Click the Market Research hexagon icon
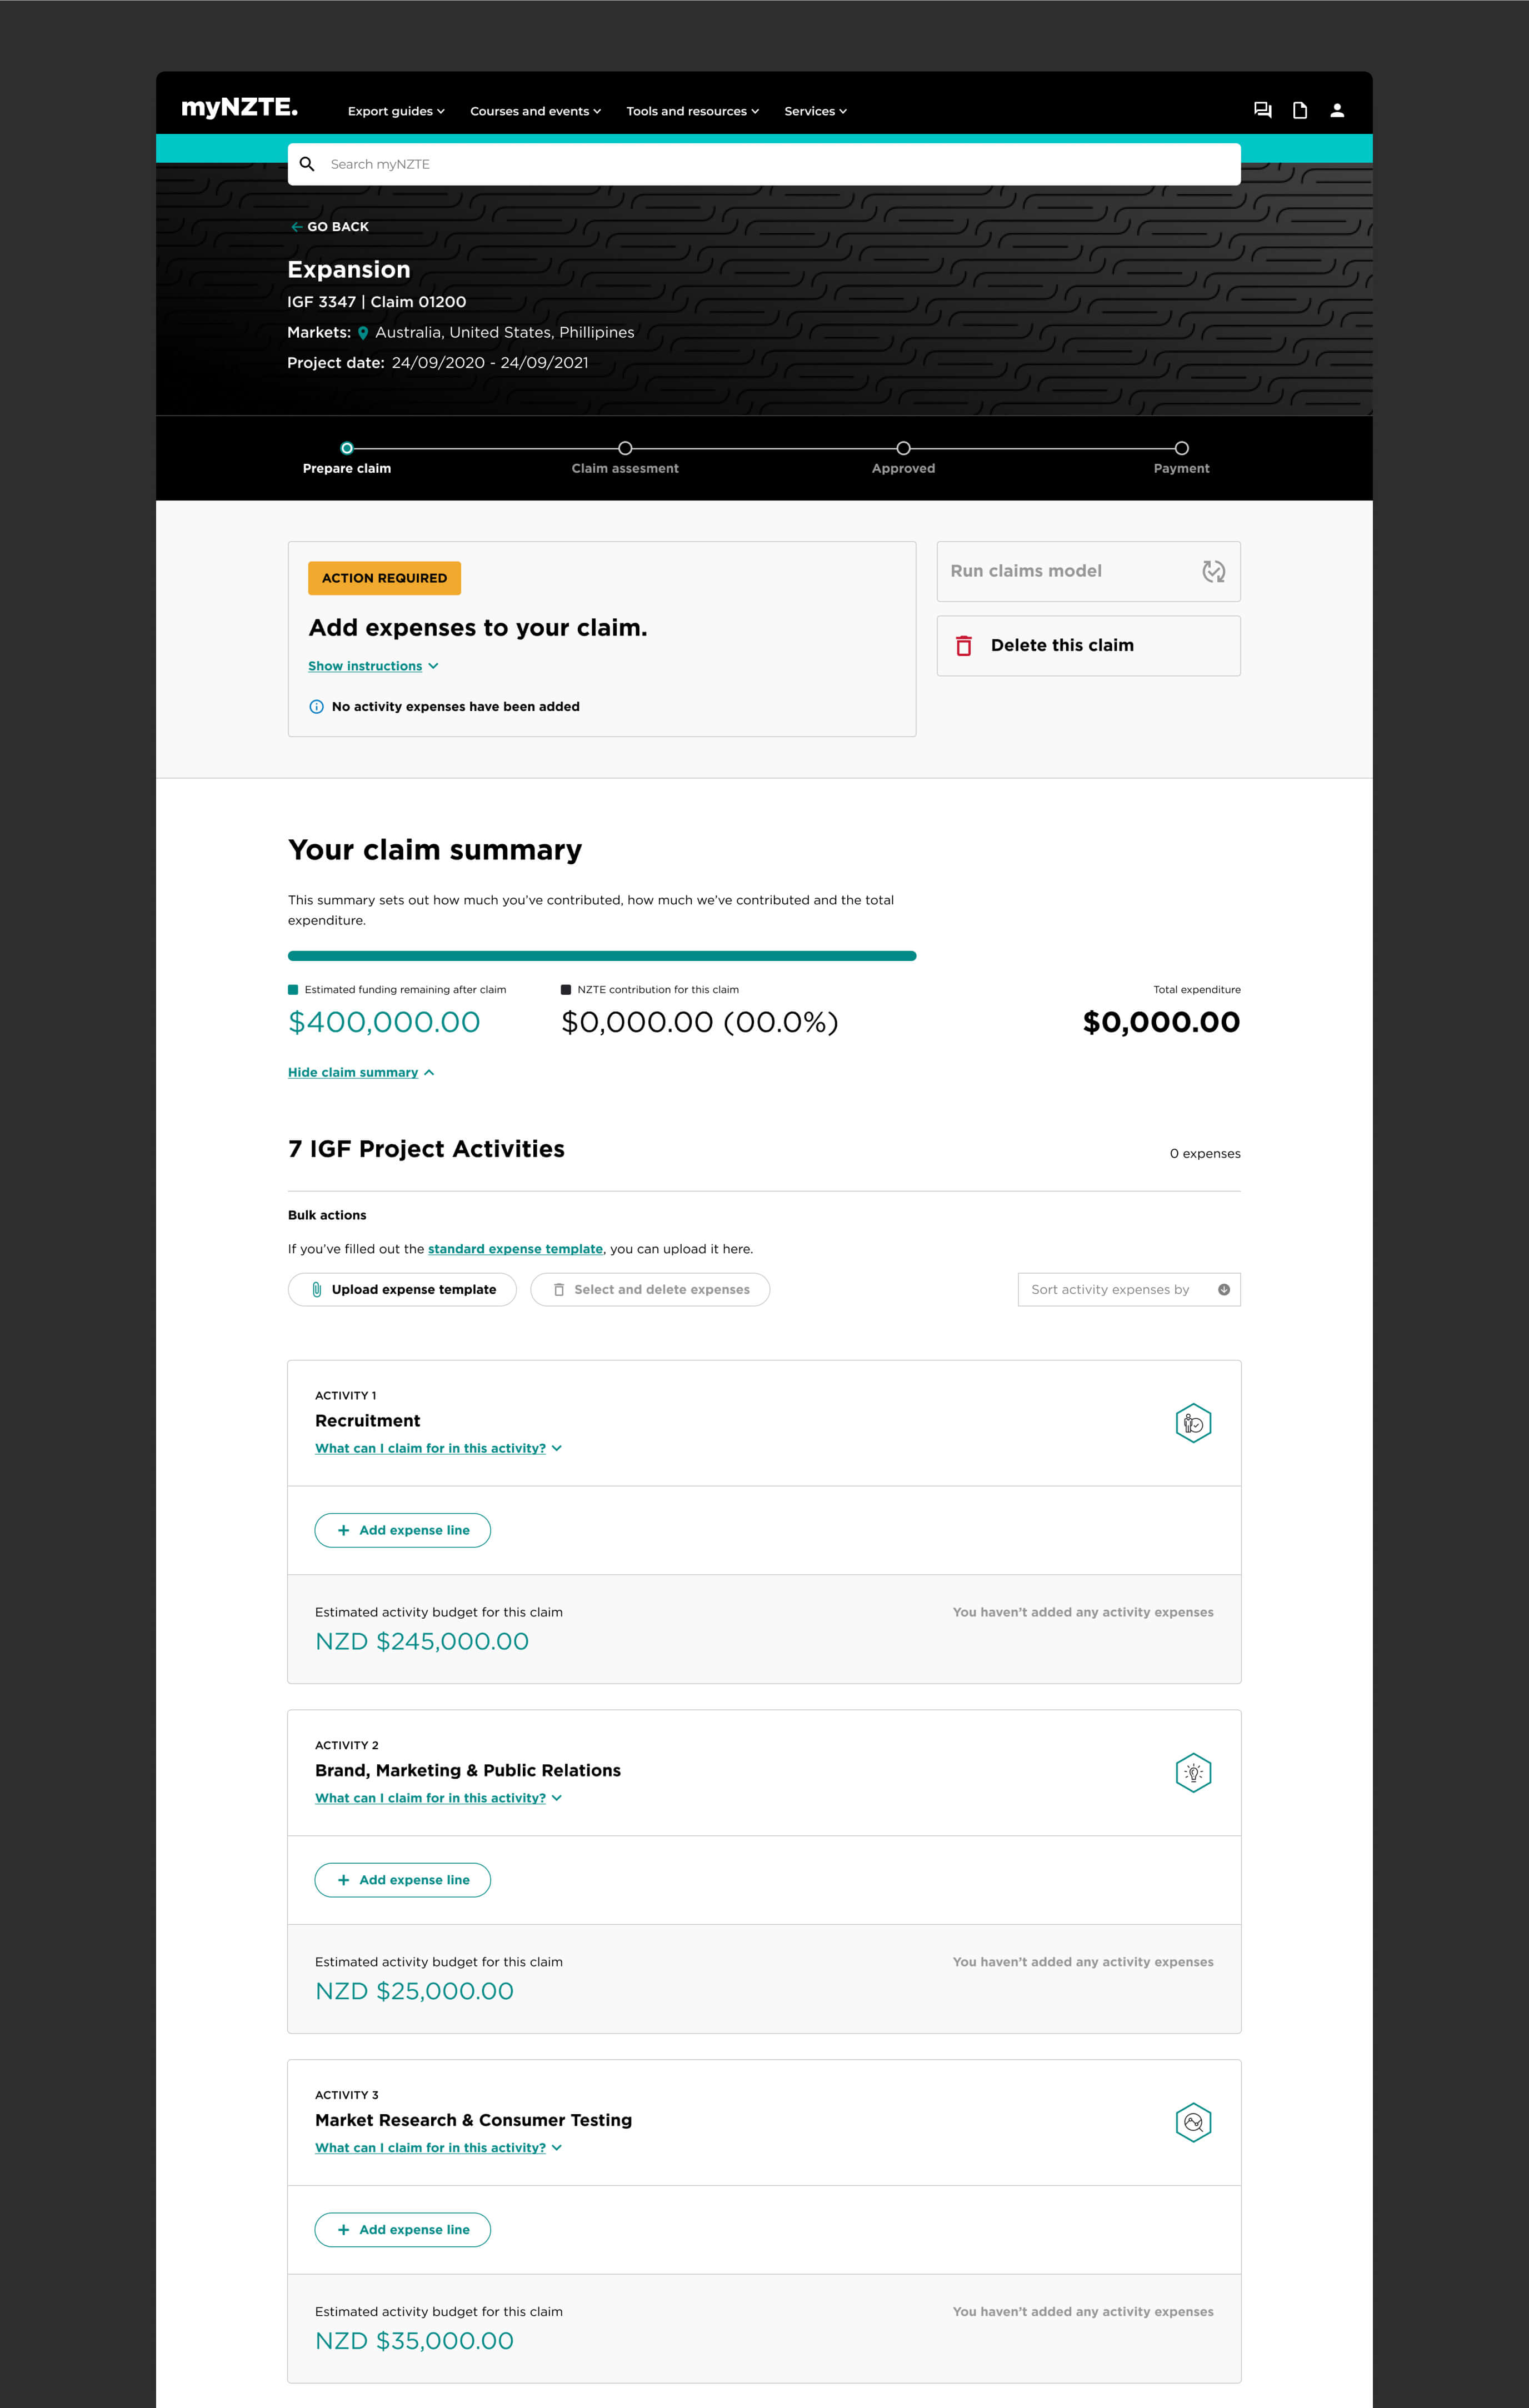This screenshot has height=2408, width=1529. [x=1193, y=2122]
